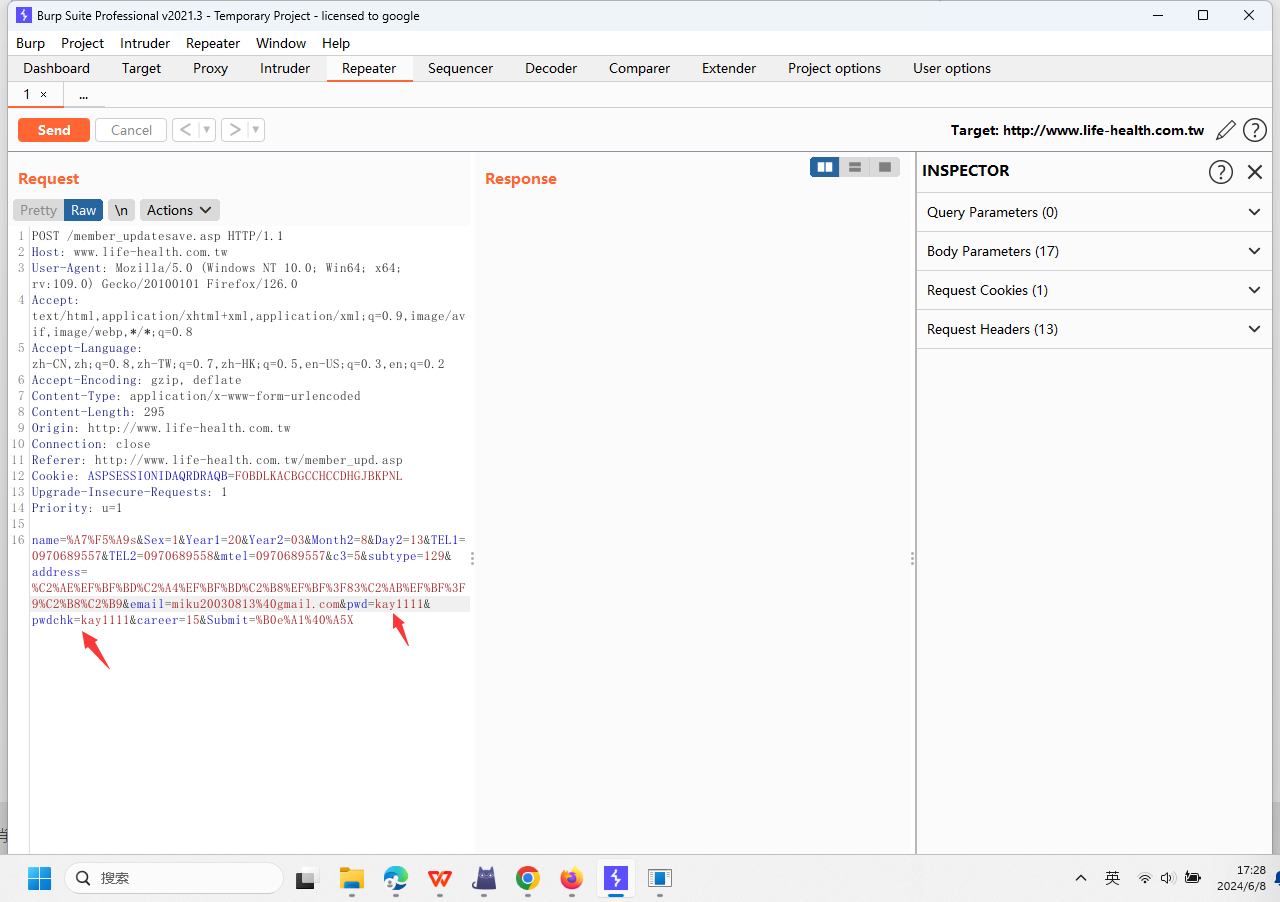Expand Query Parameters (0) section
Image resolution: width=1280 pixels, height=902 pixels.
click(x=1094, y=212)
